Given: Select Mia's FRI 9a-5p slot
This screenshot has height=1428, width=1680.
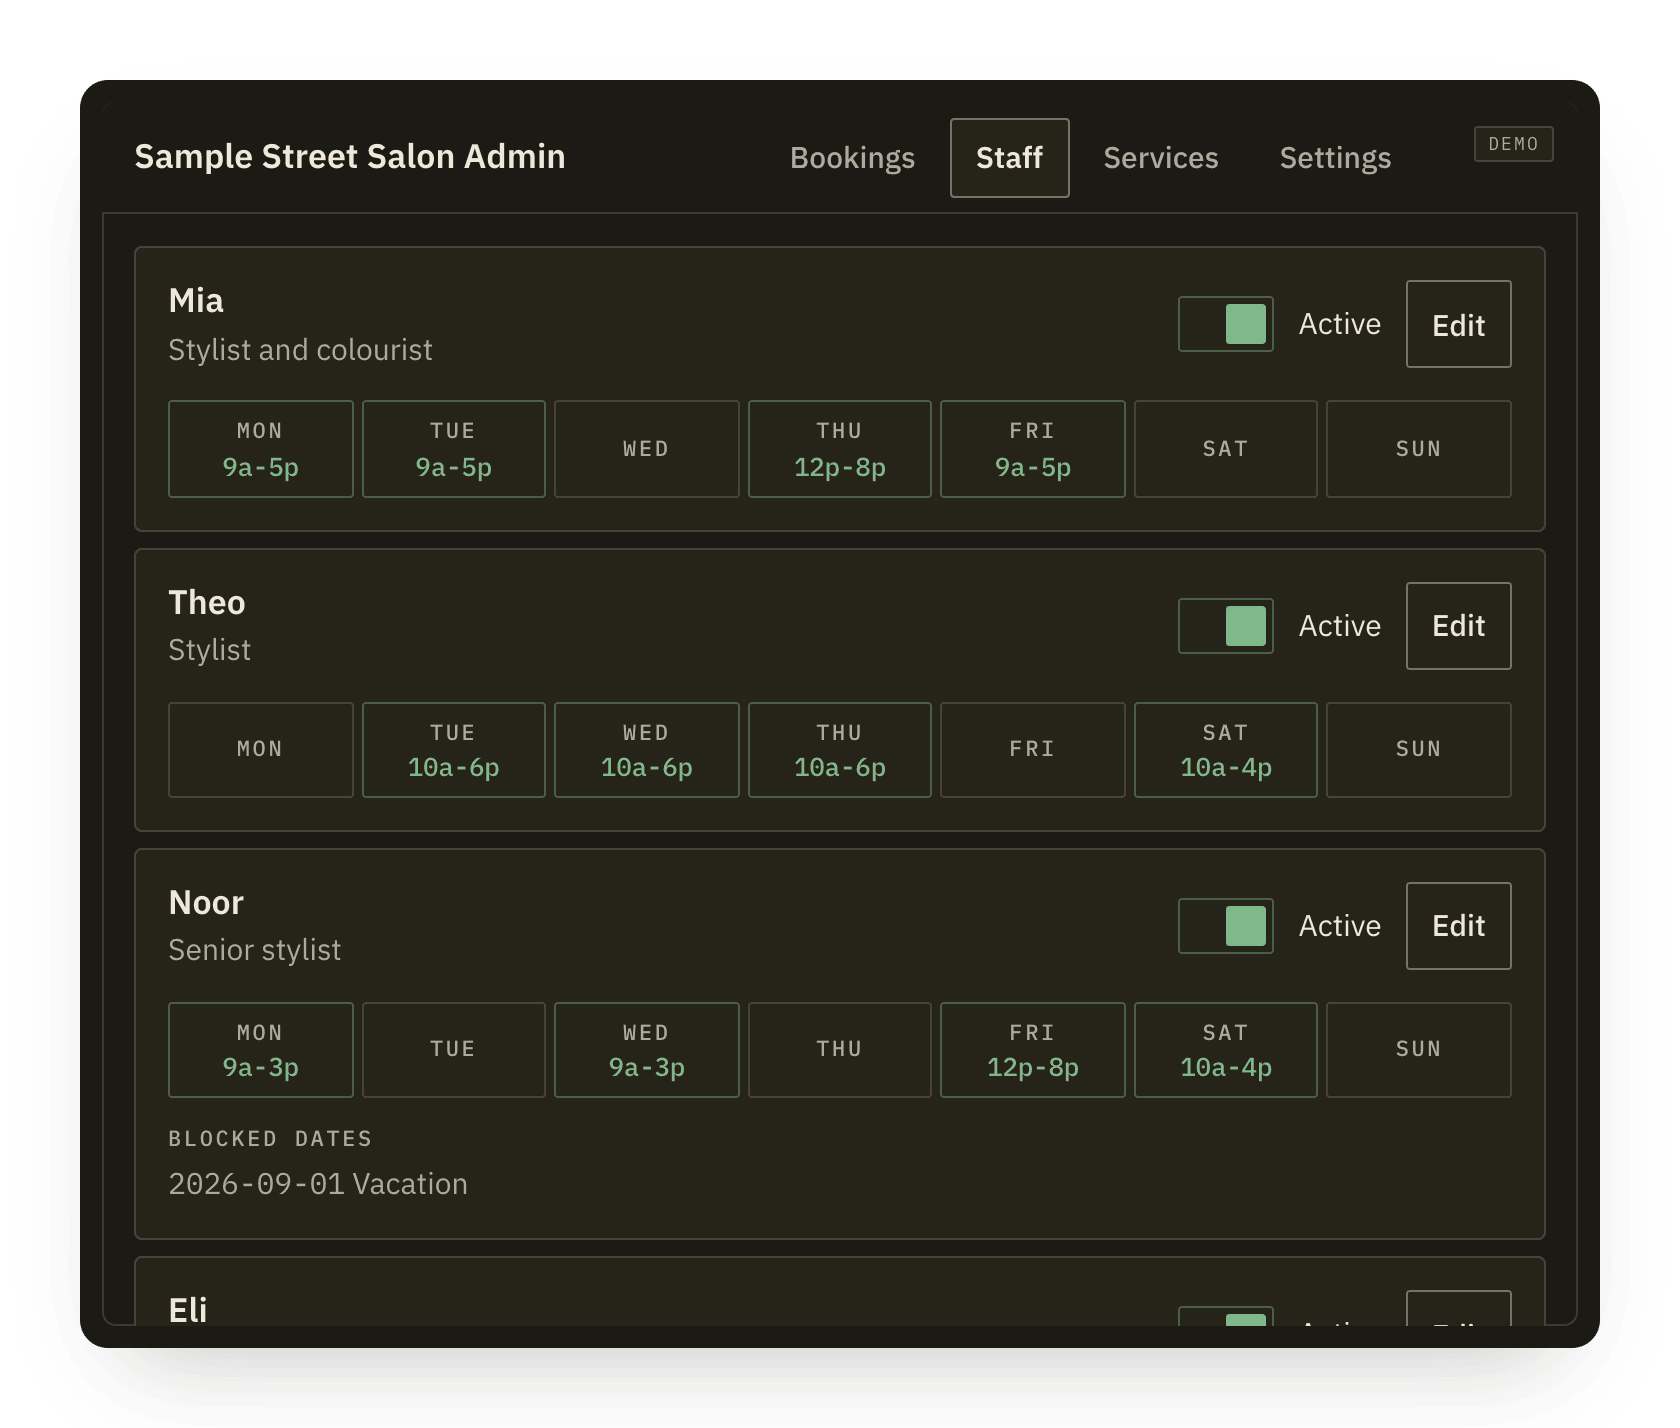Looking at the screenshot, I should coord(1032,449).
